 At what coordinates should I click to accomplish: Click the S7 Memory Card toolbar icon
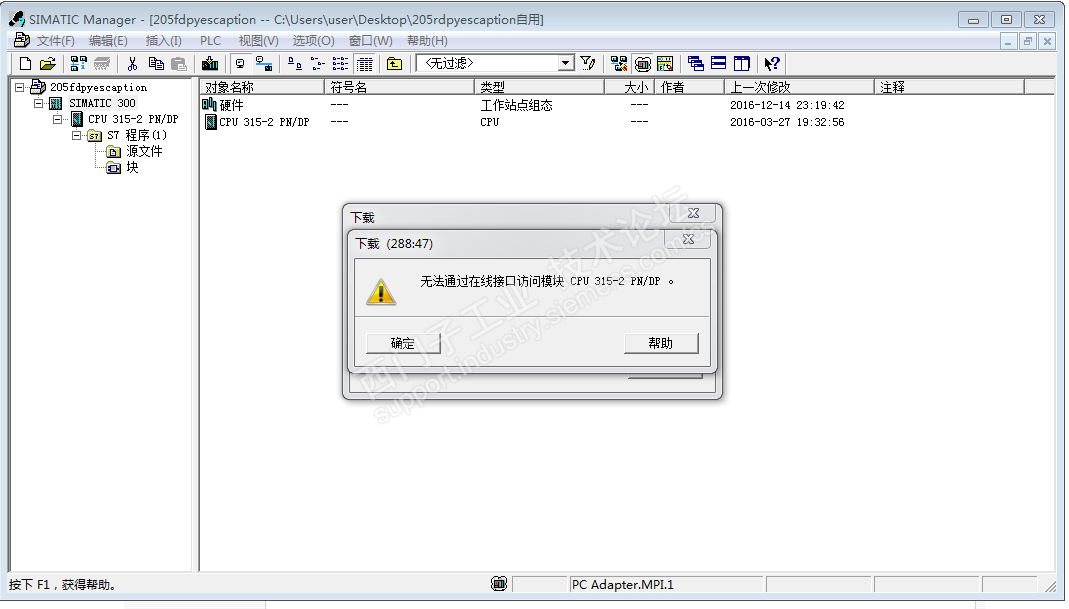click(102, 64)
